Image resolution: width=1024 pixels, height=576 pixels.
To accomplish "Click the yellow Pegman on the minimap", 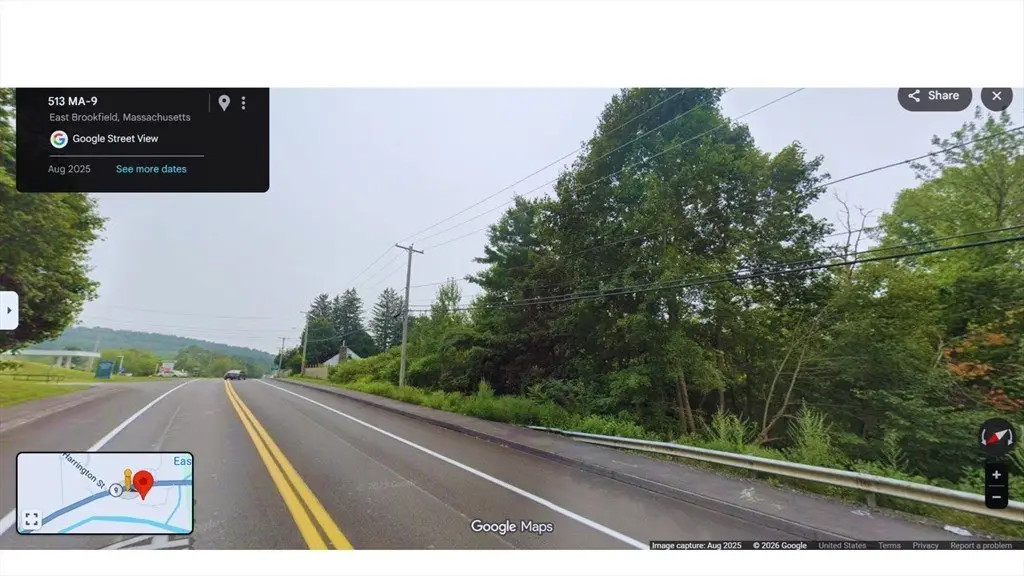I will [128, 480].
